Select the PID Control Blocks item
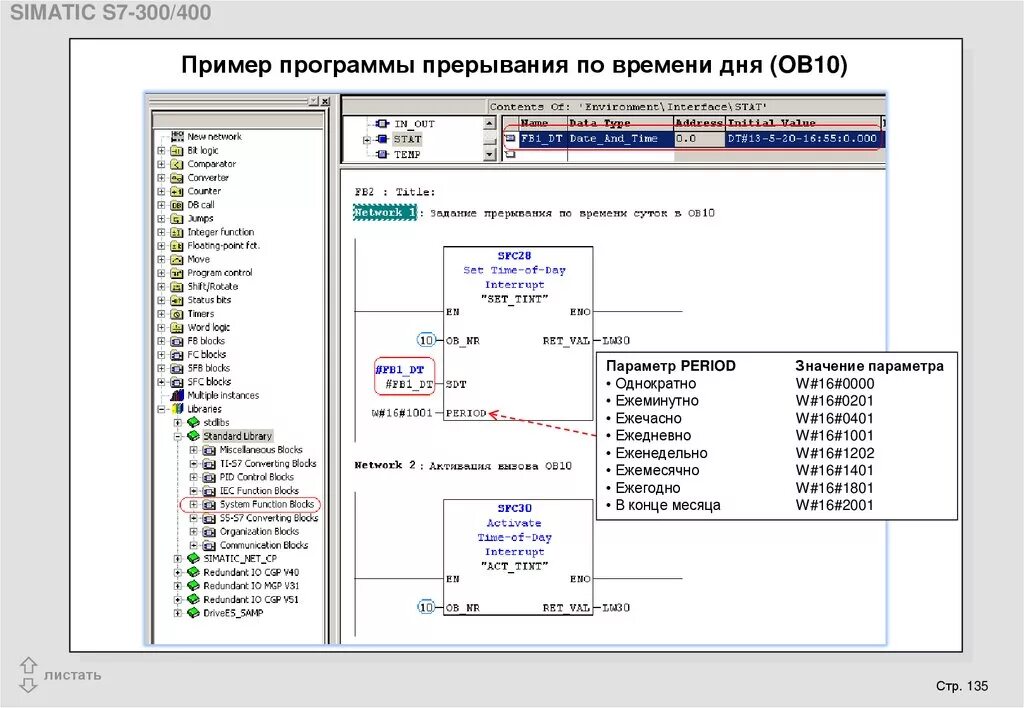 click(257, 477)
